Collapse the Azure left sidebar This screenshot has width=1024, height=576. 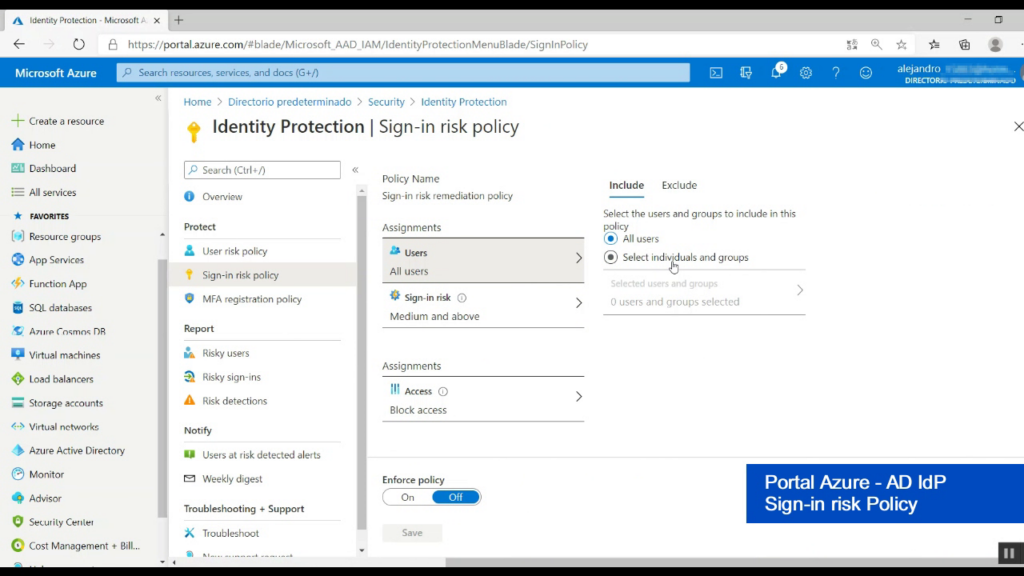pos(158,98)
